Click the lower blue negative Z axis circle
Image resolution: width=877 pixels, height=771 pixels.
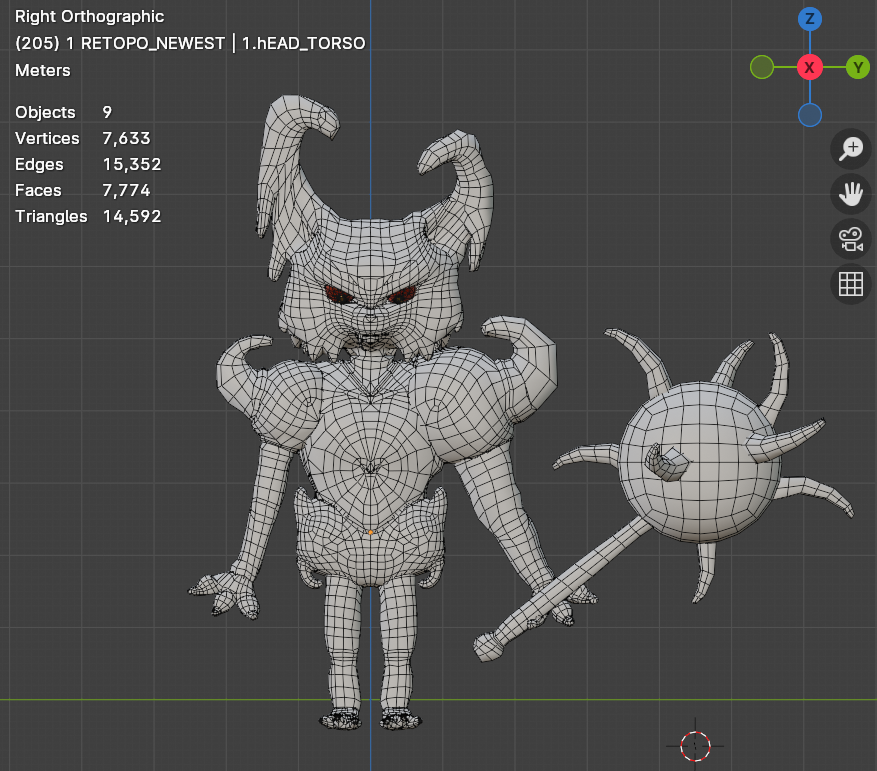click(x=810, y=115)
